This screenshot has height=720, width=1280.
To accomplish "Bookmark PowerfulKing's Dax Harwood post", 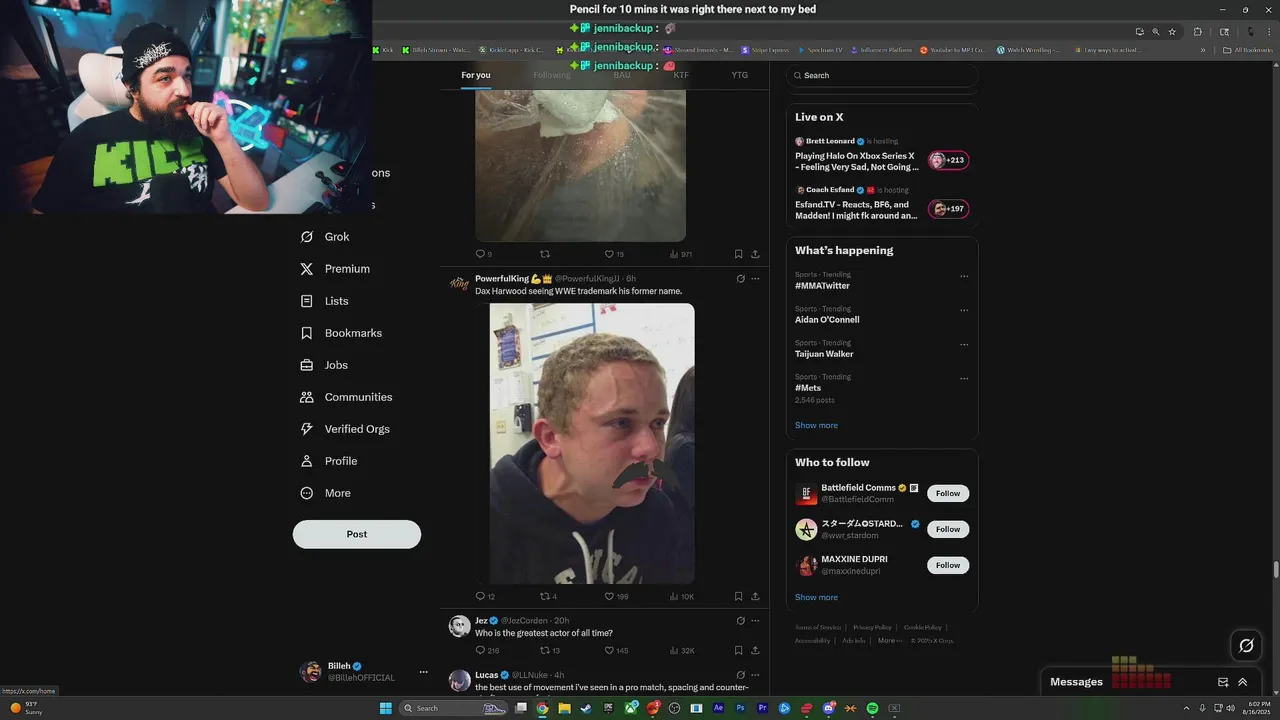I will coord(738,596).
